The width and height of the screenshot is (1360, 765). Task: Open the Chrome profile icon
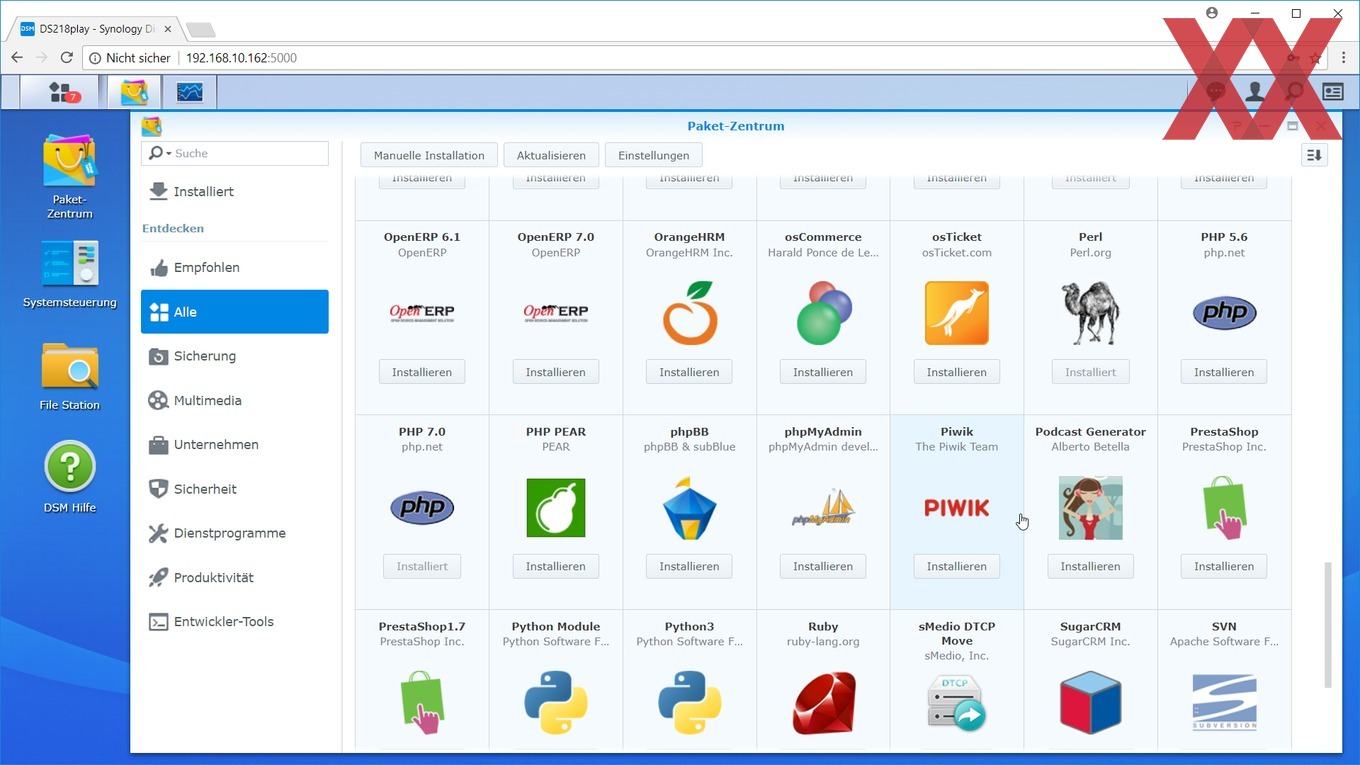(1212, 13)
